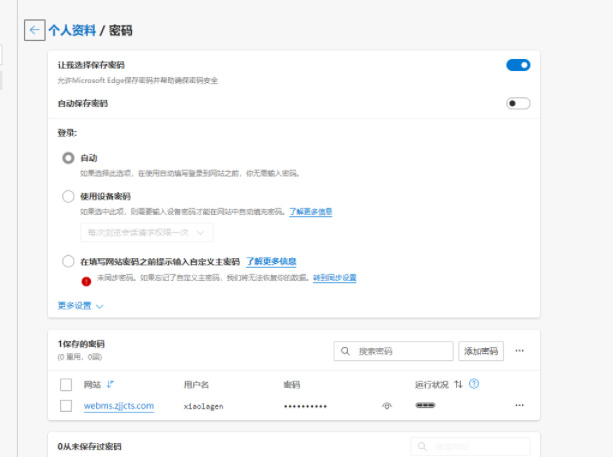
Task: Go back using the arrow button
Action: [x=35, y=30]
